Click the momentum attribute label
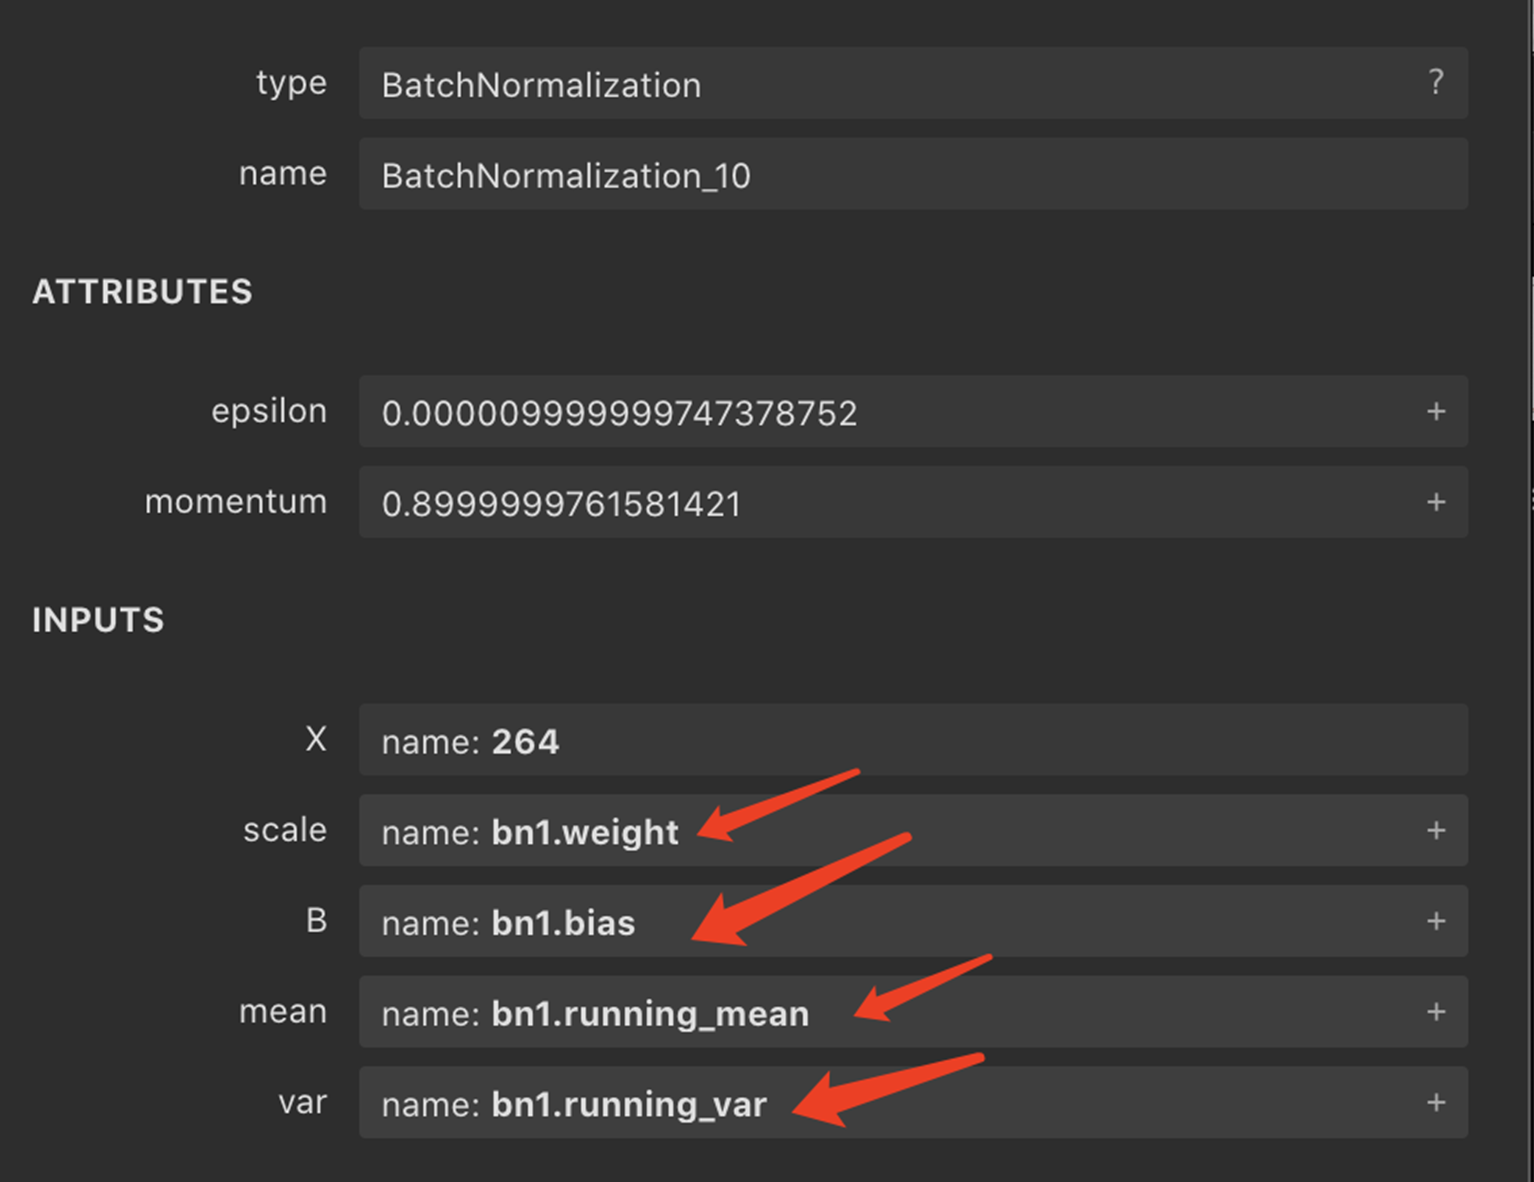This screenshot has height=1182, width=1534. [x=236, y=502]
